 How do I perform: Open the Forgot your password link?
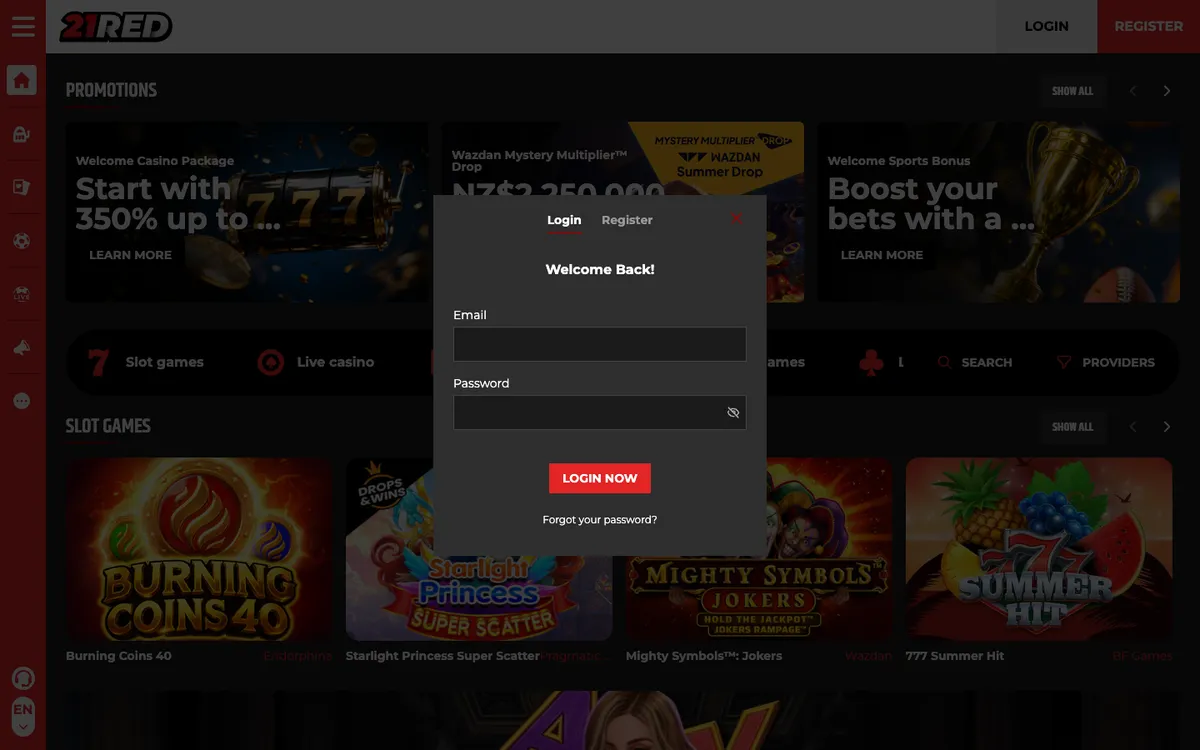(600, 520)
